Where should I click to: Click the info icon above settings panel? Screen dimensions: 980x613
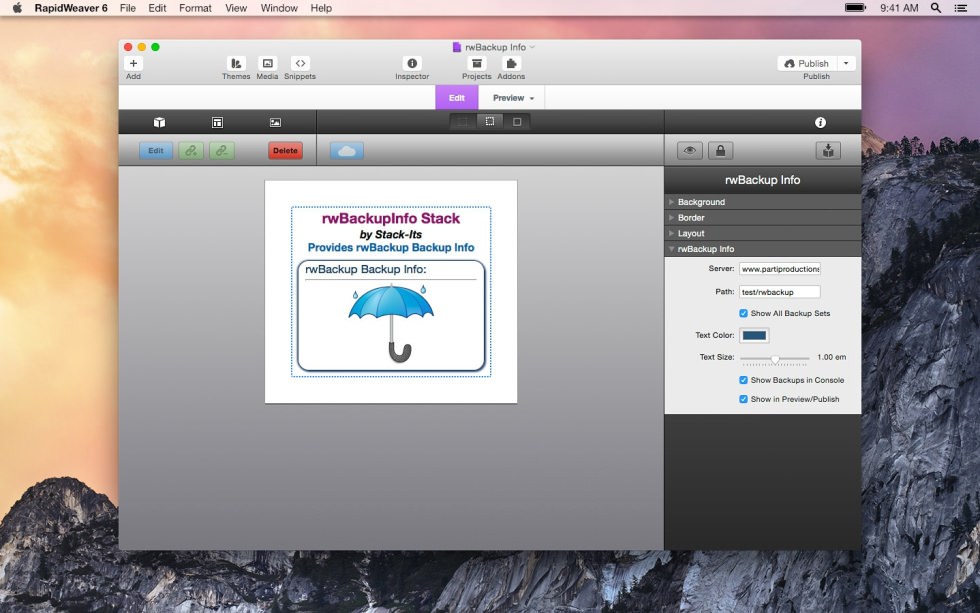(x=820, y=122)
